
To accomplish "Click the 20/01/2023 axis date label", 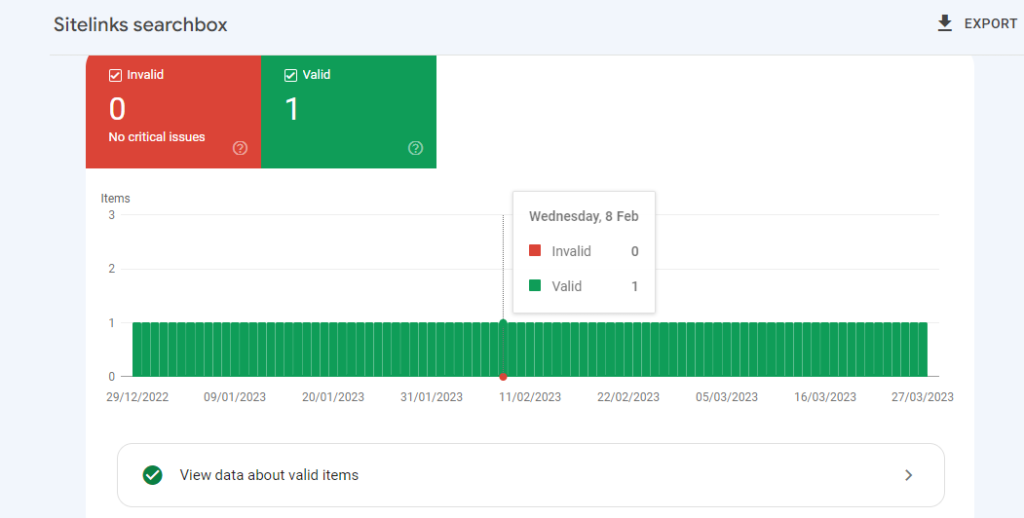I will click(x=333, y=397).
